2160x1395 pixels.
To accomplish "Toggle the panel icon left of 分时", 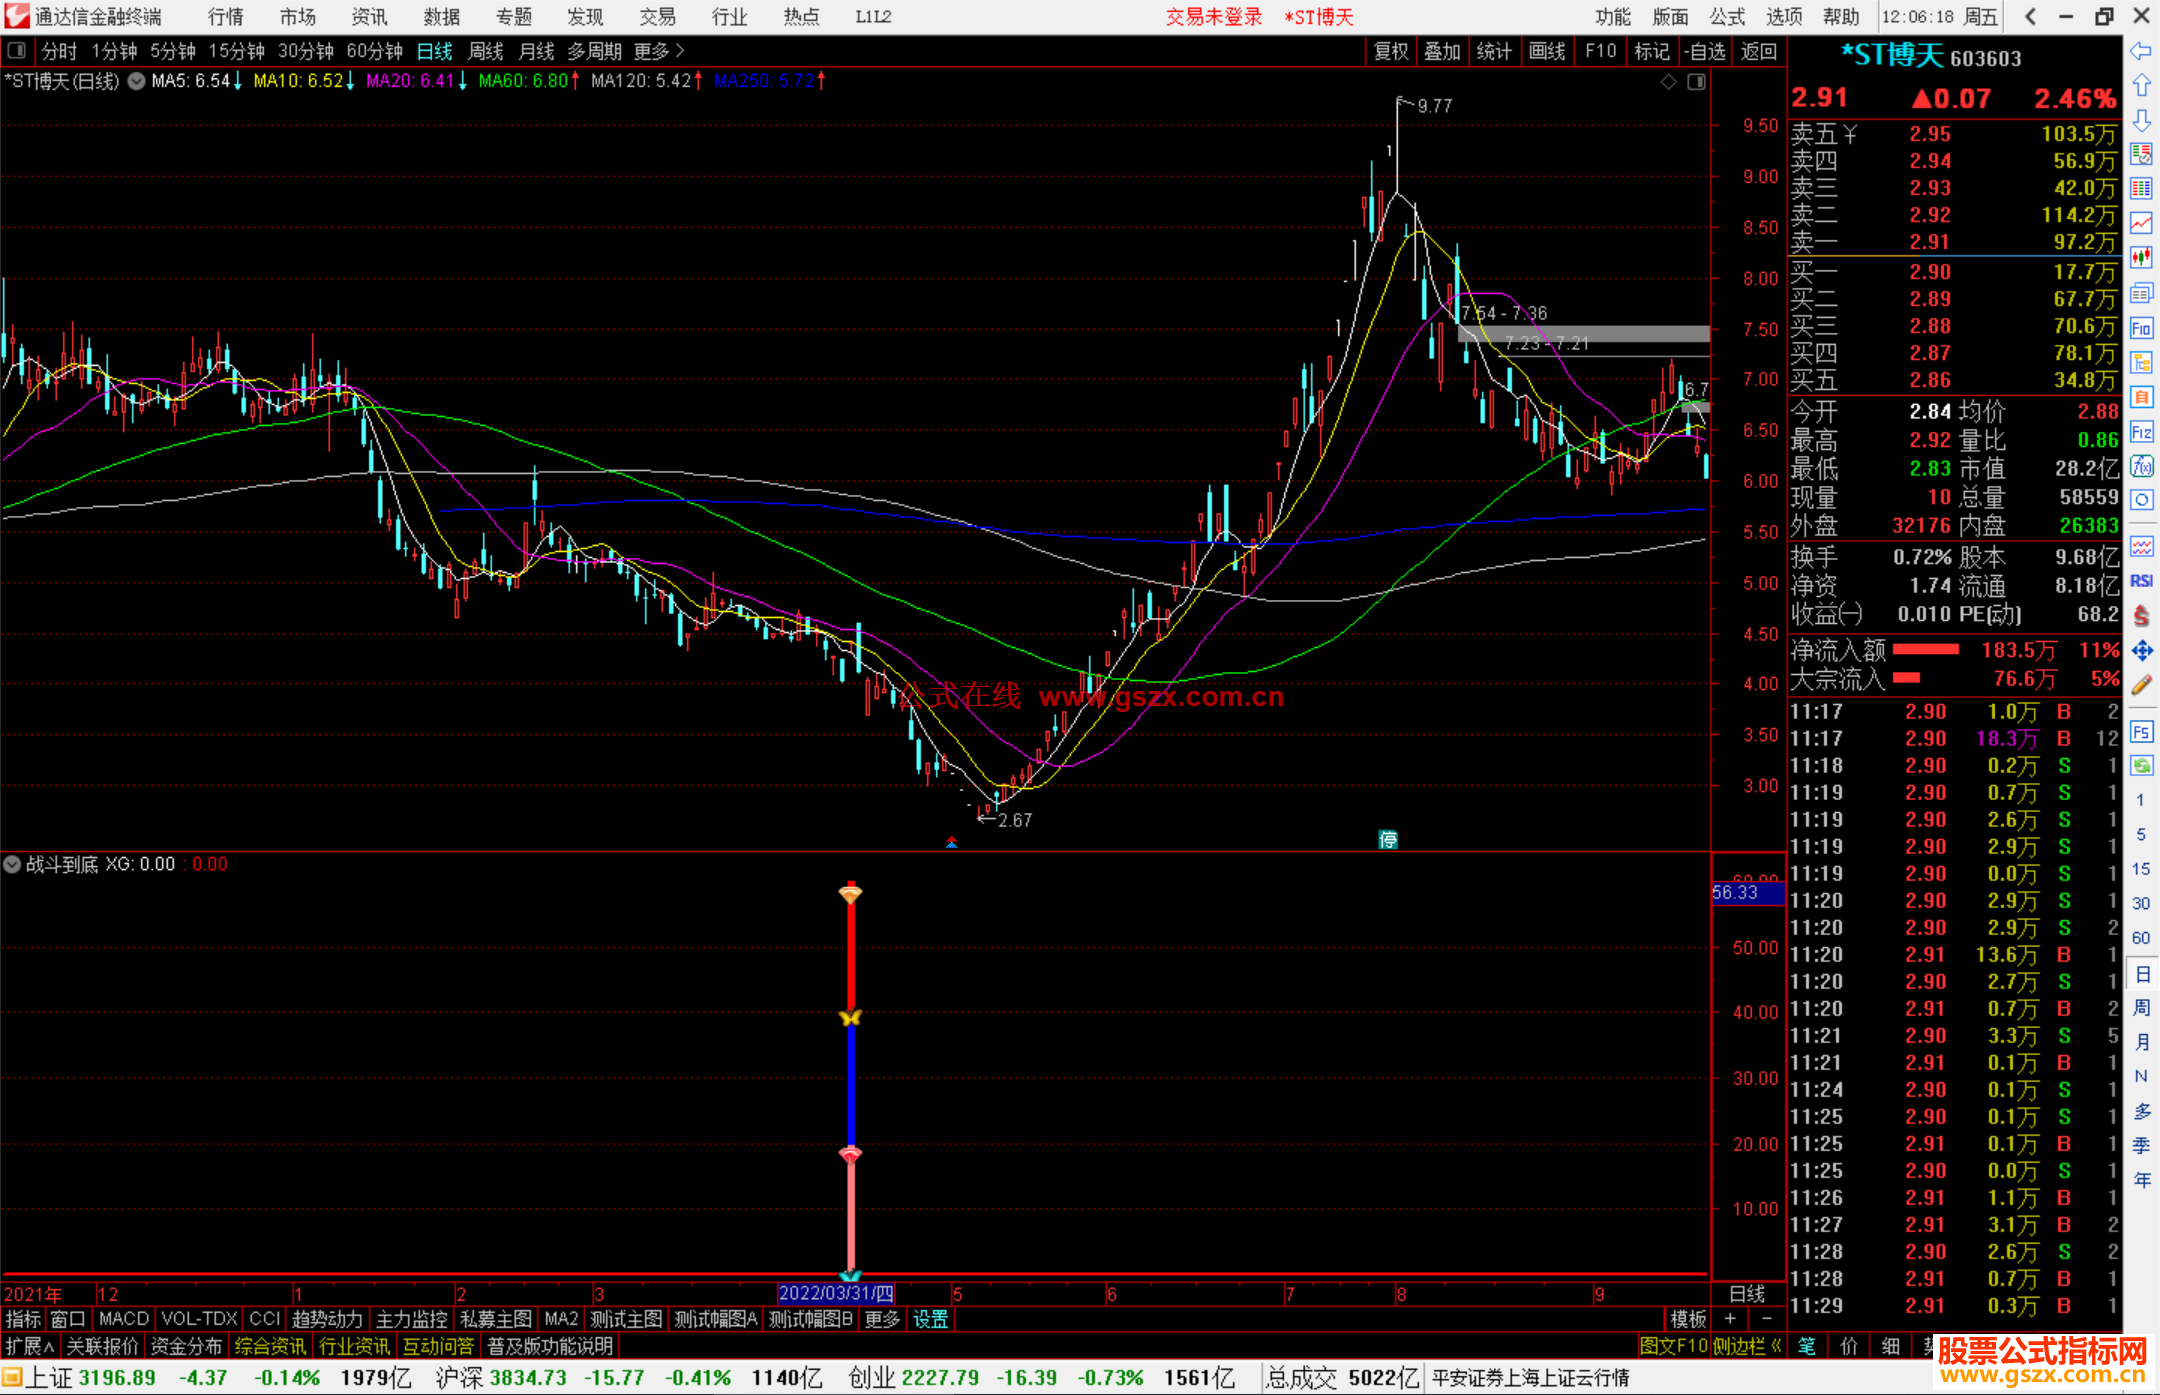I will [16, 51].
